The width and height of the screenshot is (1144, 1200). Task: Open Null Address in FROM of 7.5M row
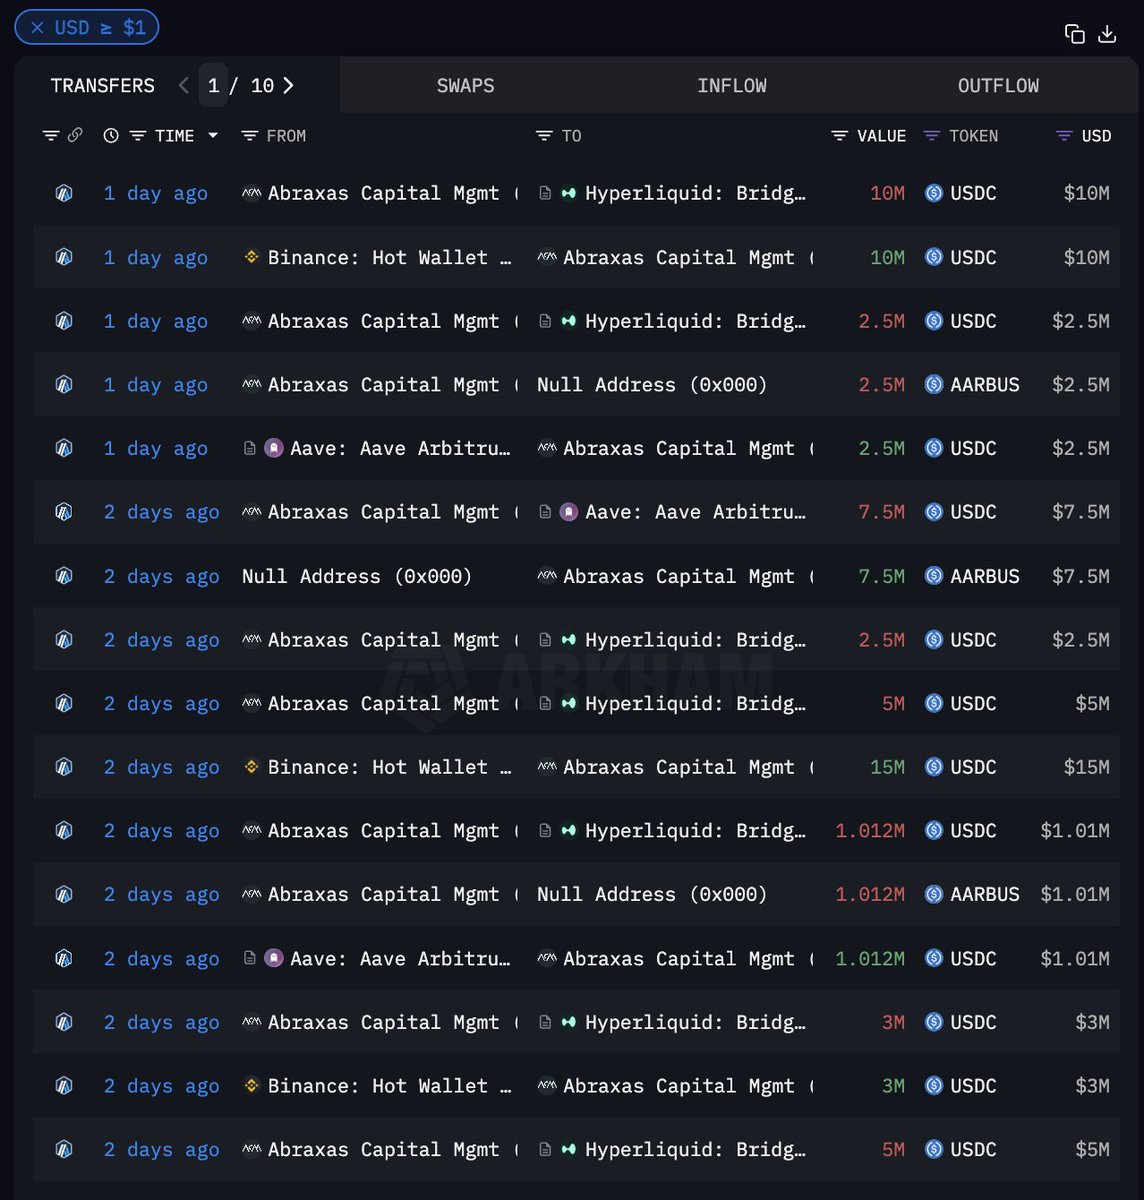pos(356,576)
